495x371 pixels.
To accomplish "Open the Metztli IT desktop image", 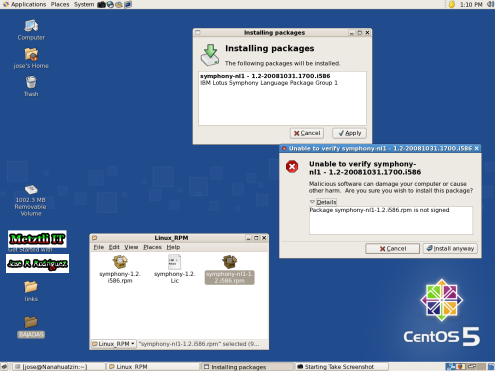I will 37,239.
